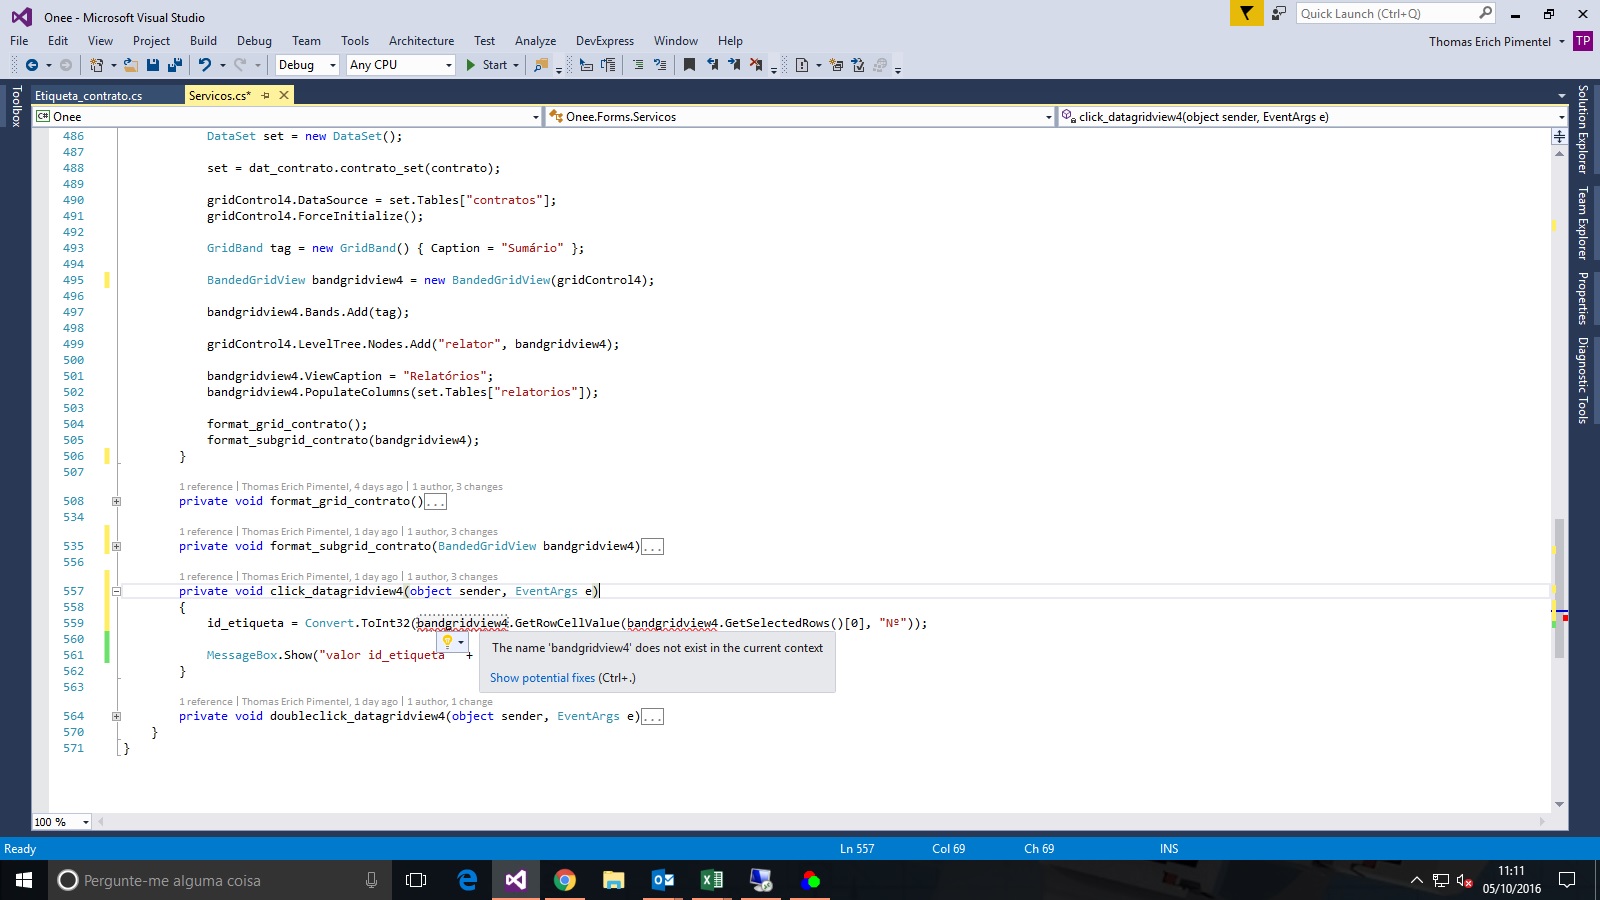The image size is (1600, 900).
Task: Click the feedback notifications flag icon
Action: pos(1246,13)
